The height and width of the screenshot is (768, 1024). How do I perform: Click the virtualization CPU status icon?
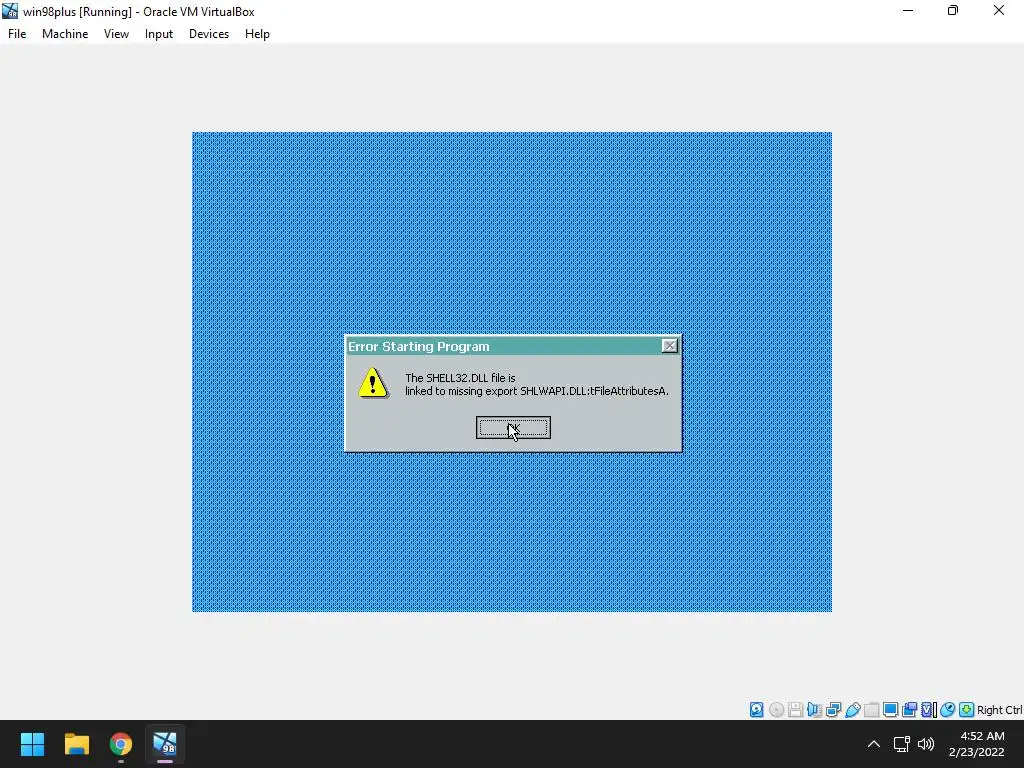pos(929,710)
